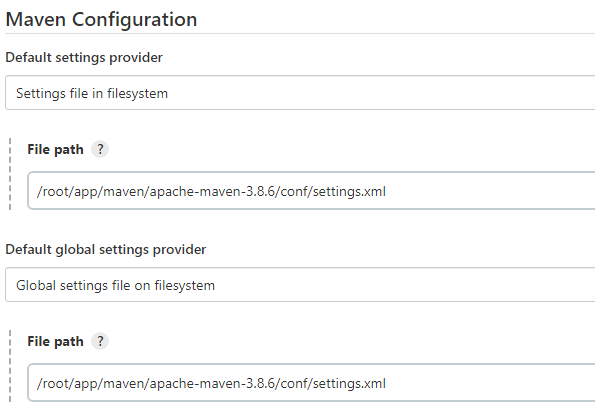Expand 'Global settings file on filesystem' selector
Screen dimensions: 595x420
coord(300,285)
